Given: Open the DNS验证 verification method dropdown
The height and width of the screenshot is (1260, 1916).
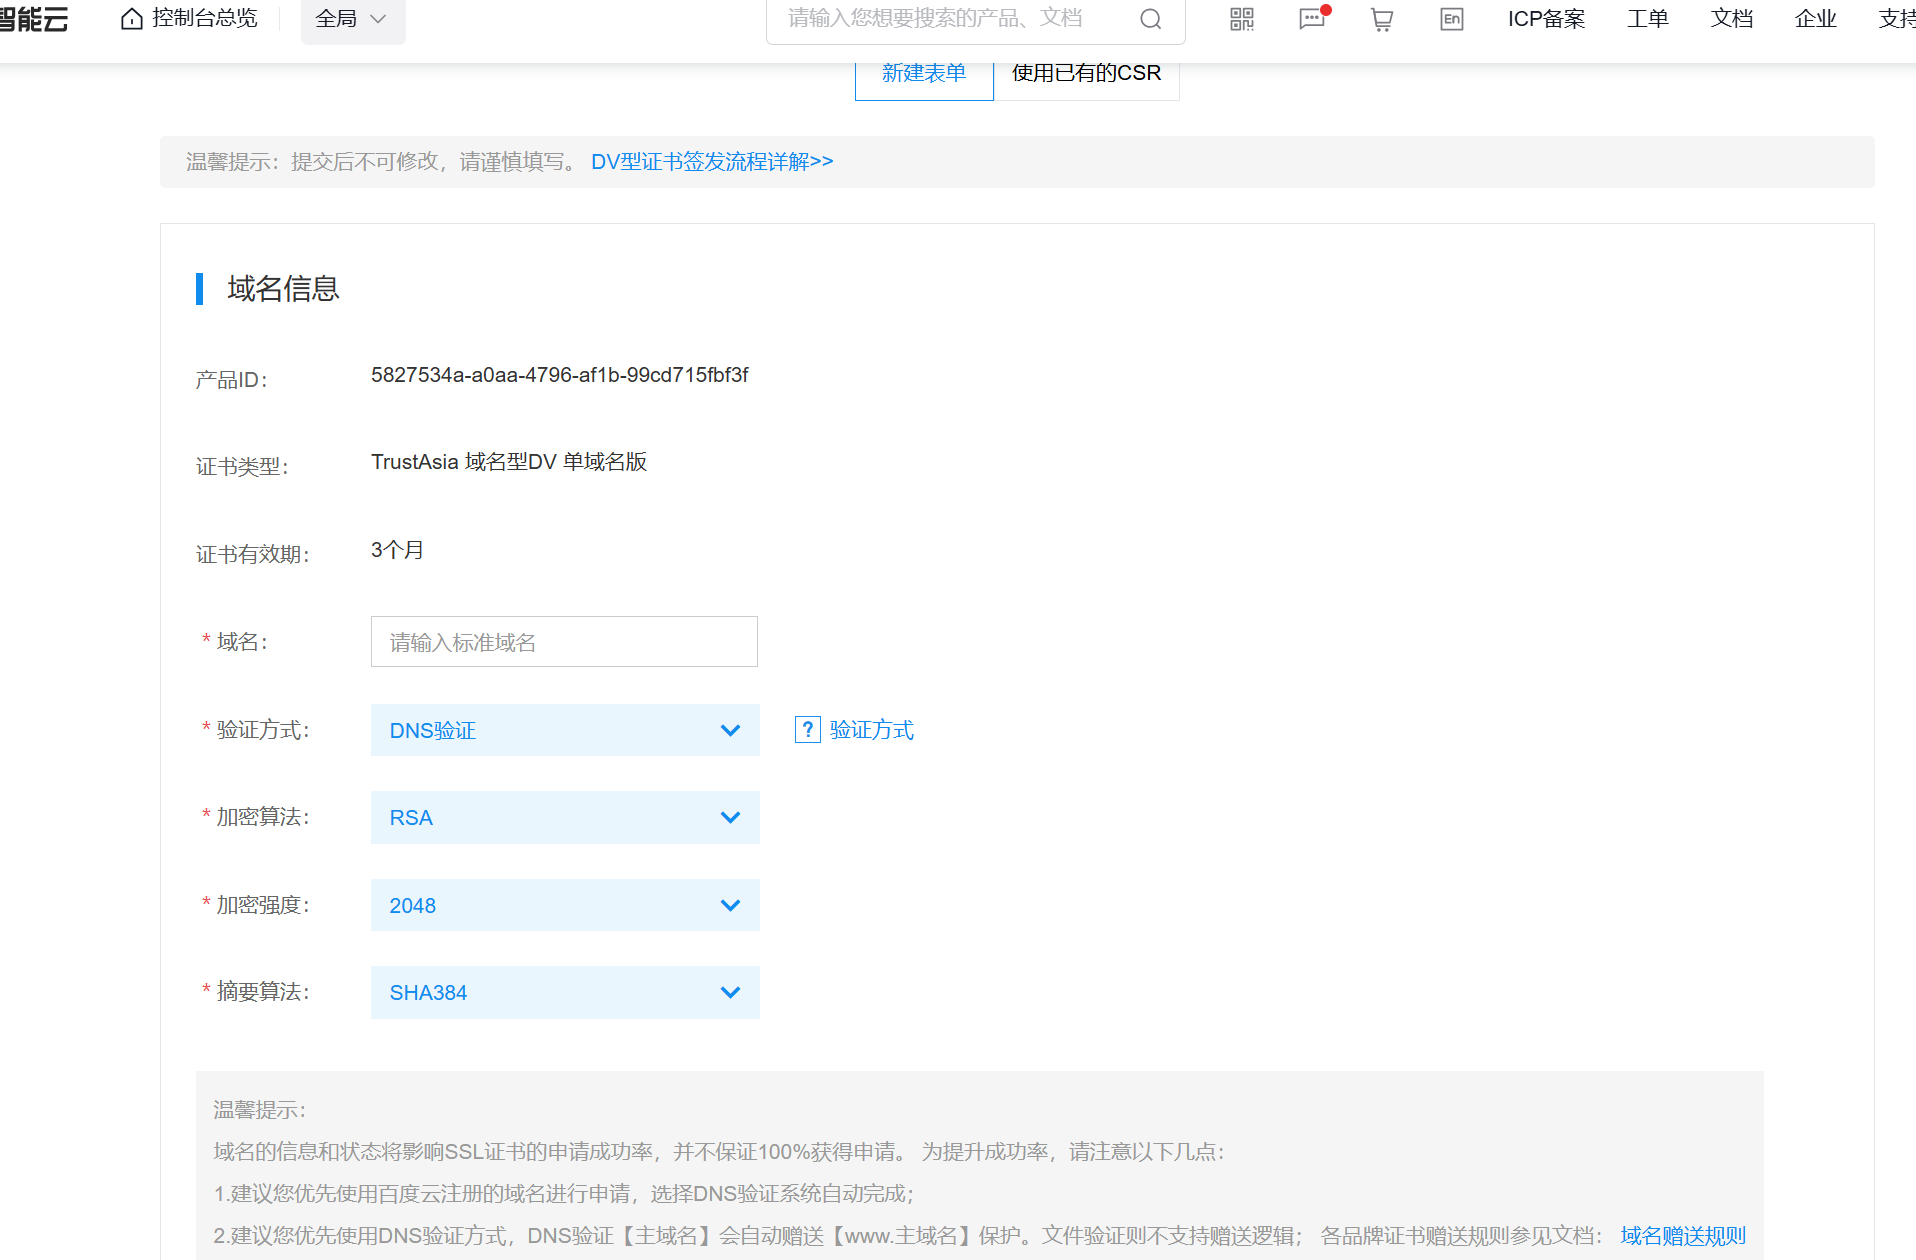Looking at the screenshot, I should tap(564, 730).
